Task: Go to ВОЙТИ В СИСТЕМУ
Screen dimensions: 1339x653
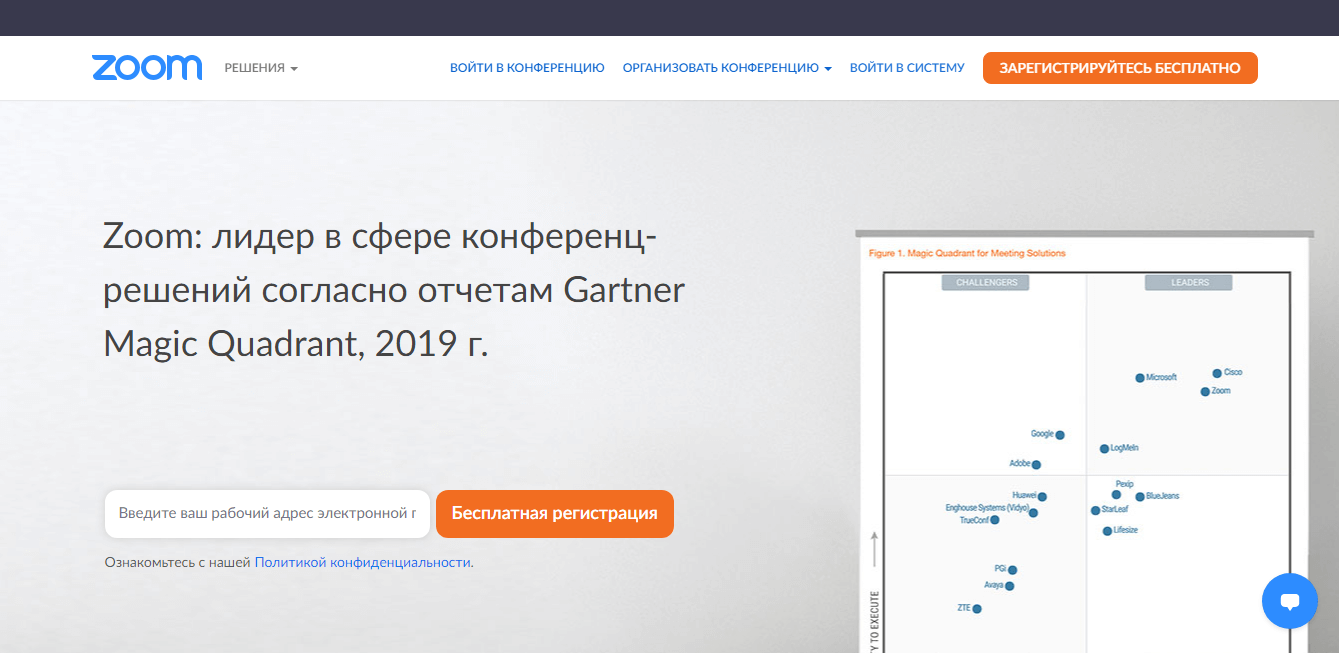Action: tap(907, 68)
